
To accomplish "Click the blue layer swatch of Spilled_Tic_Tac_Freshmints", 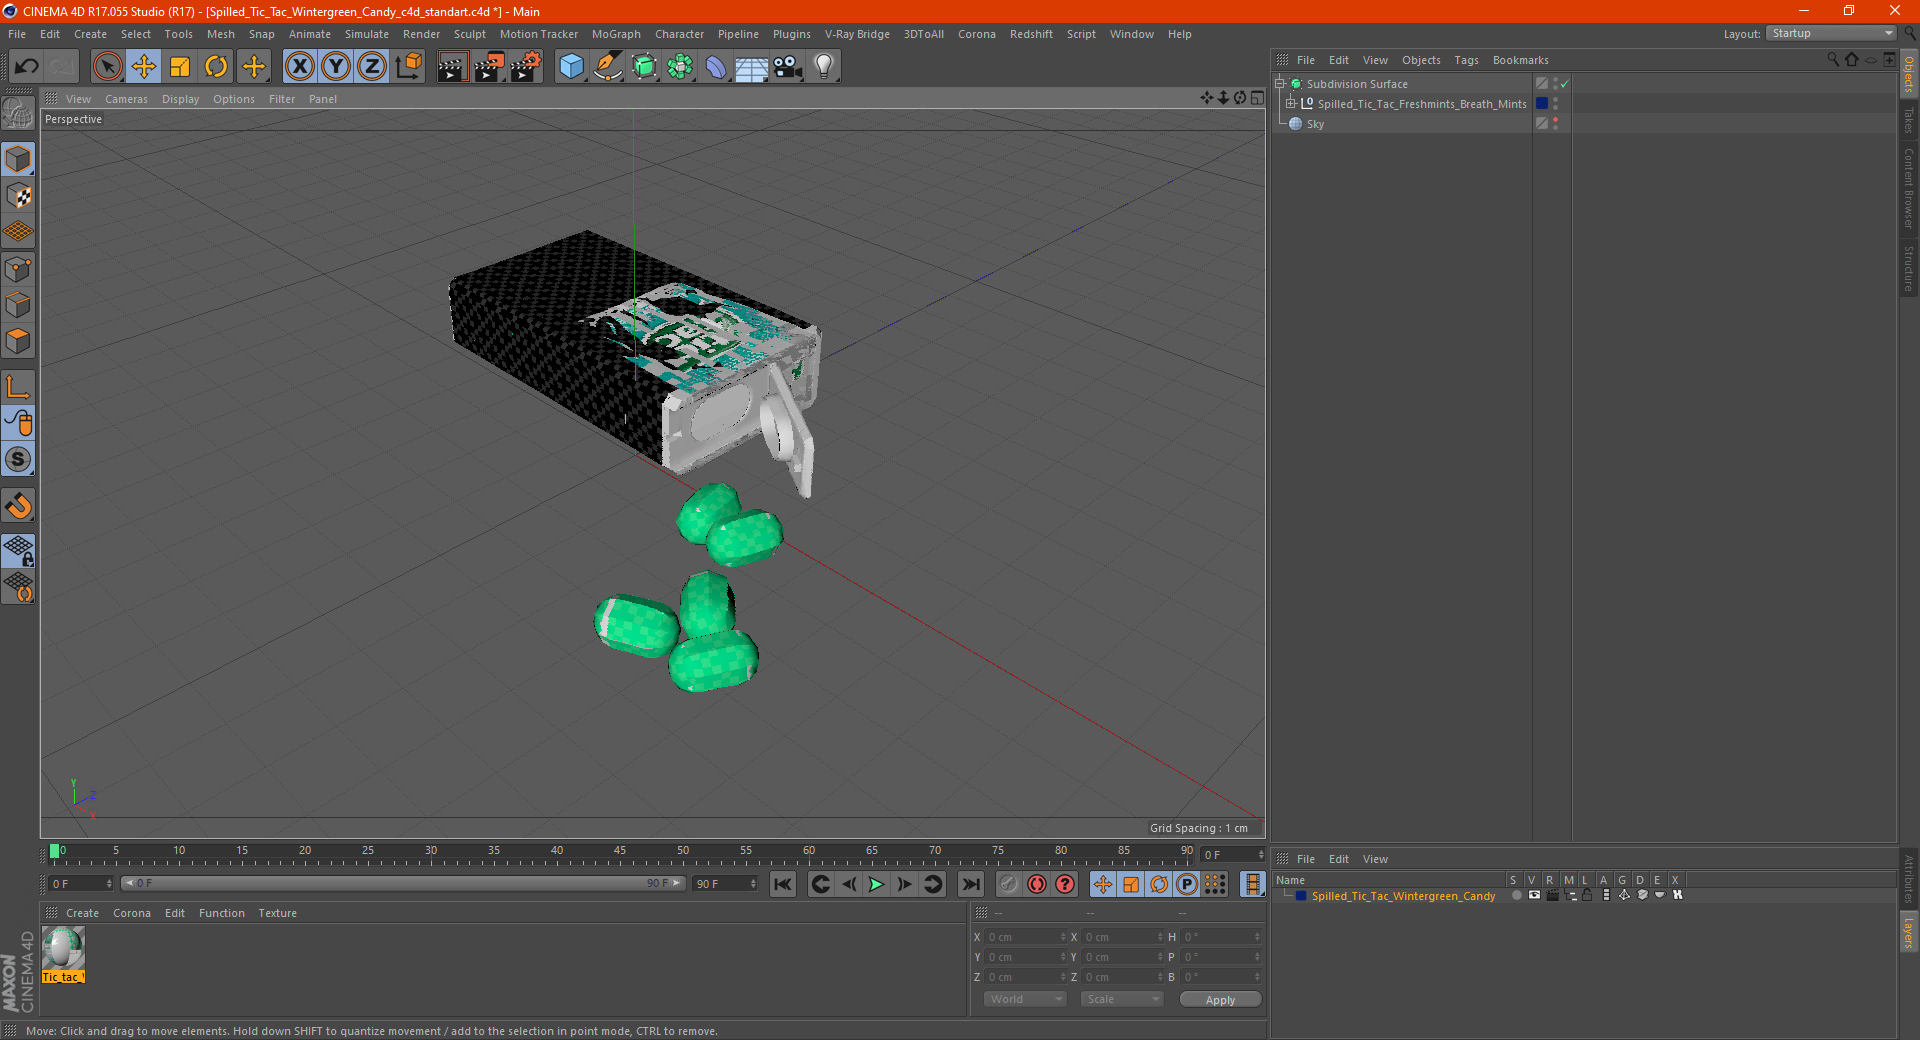I will (1542, 103).
